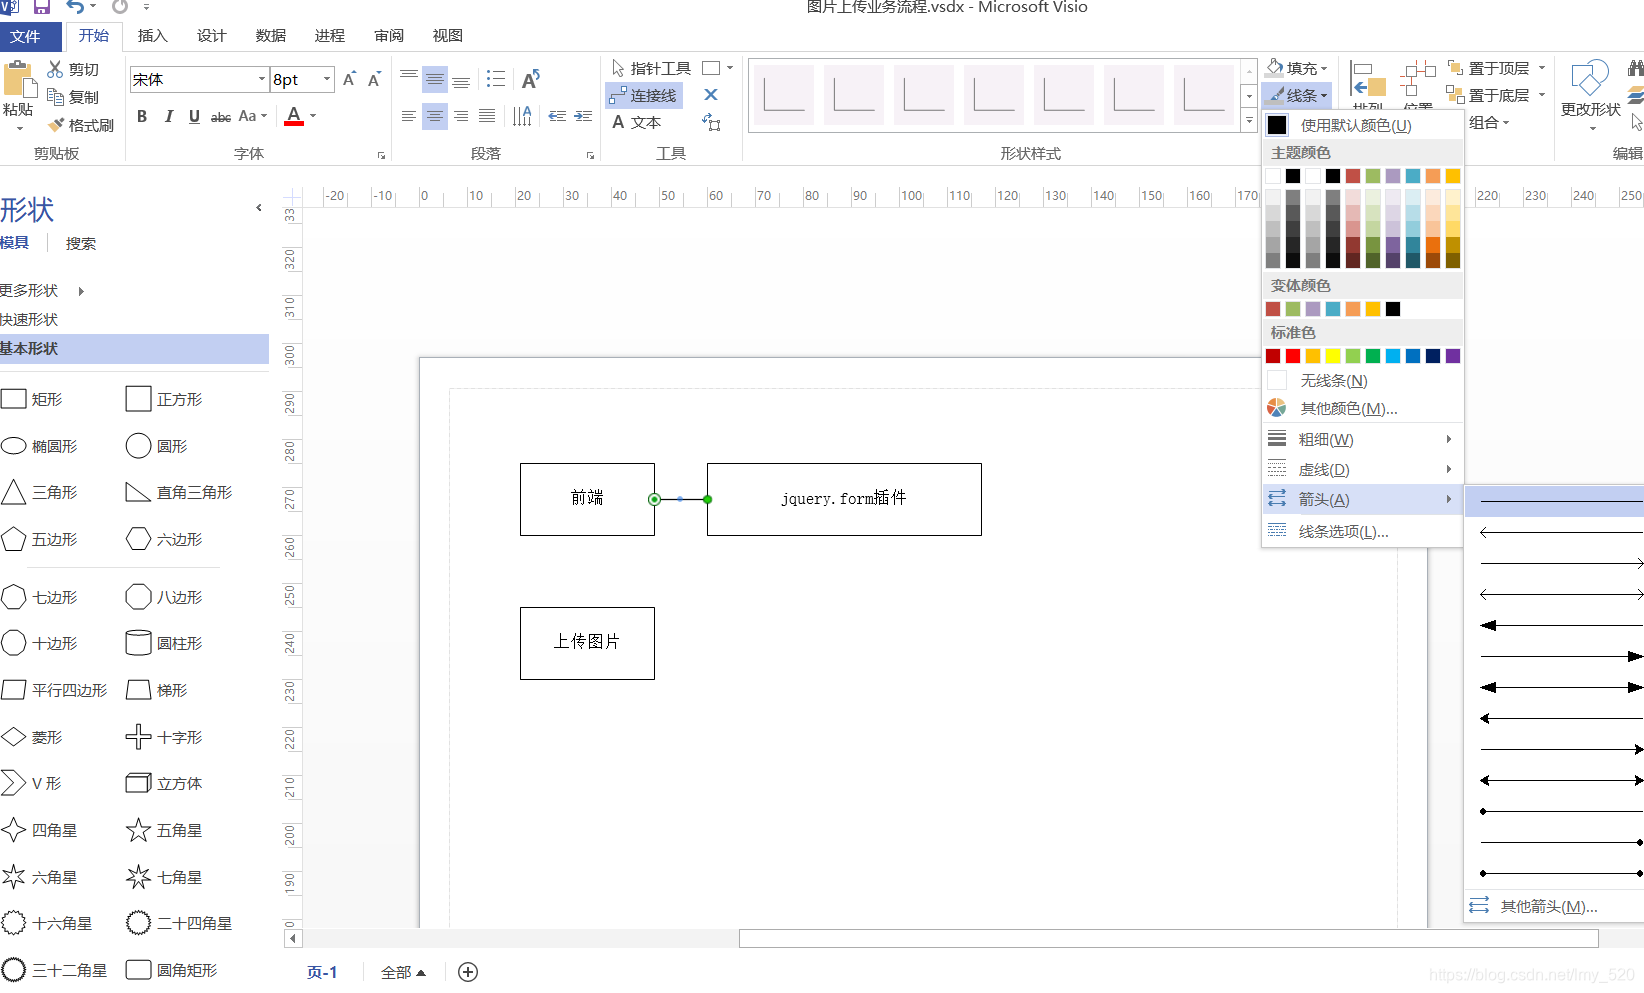Viewport: 1644px width, 993px height.
Task: Click the connection point X icon
Action: (x=711, y=95)
